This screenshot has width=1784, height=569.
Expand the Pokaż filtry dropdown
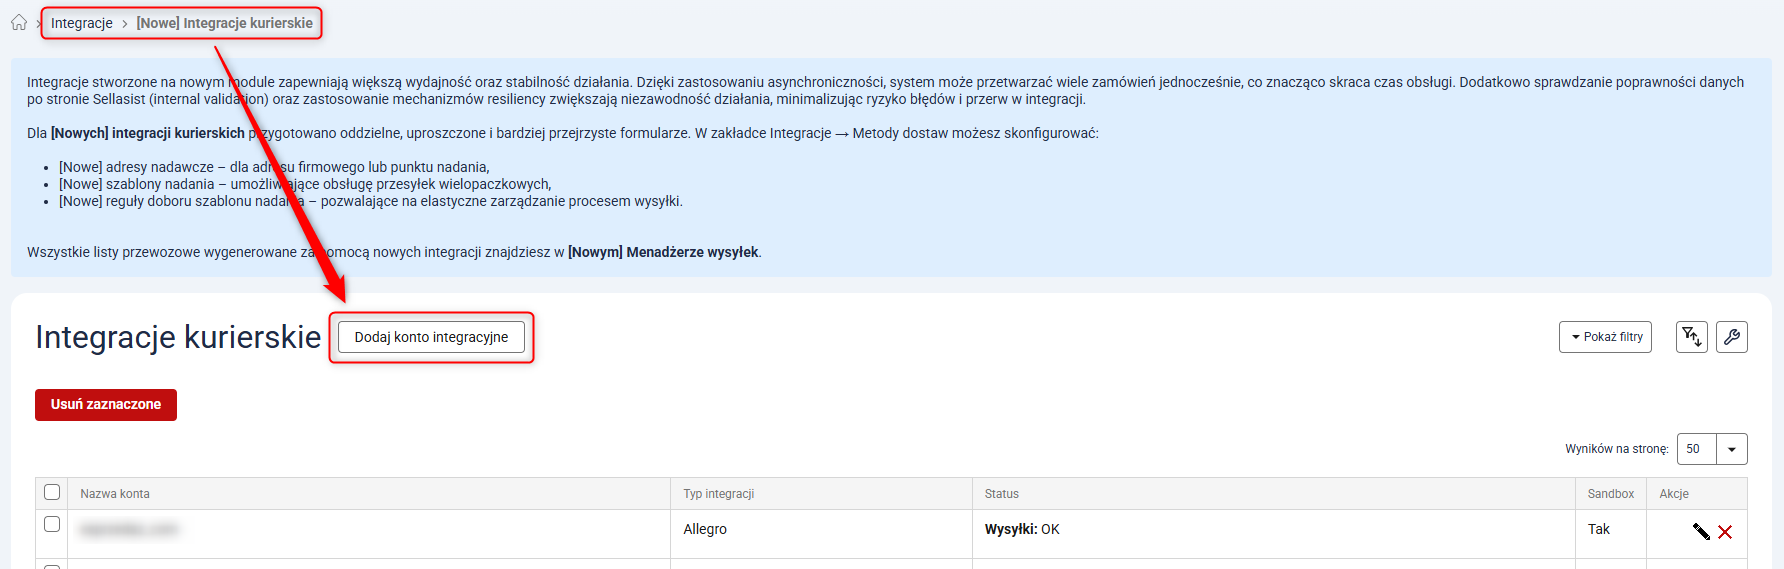(1605, 337)
